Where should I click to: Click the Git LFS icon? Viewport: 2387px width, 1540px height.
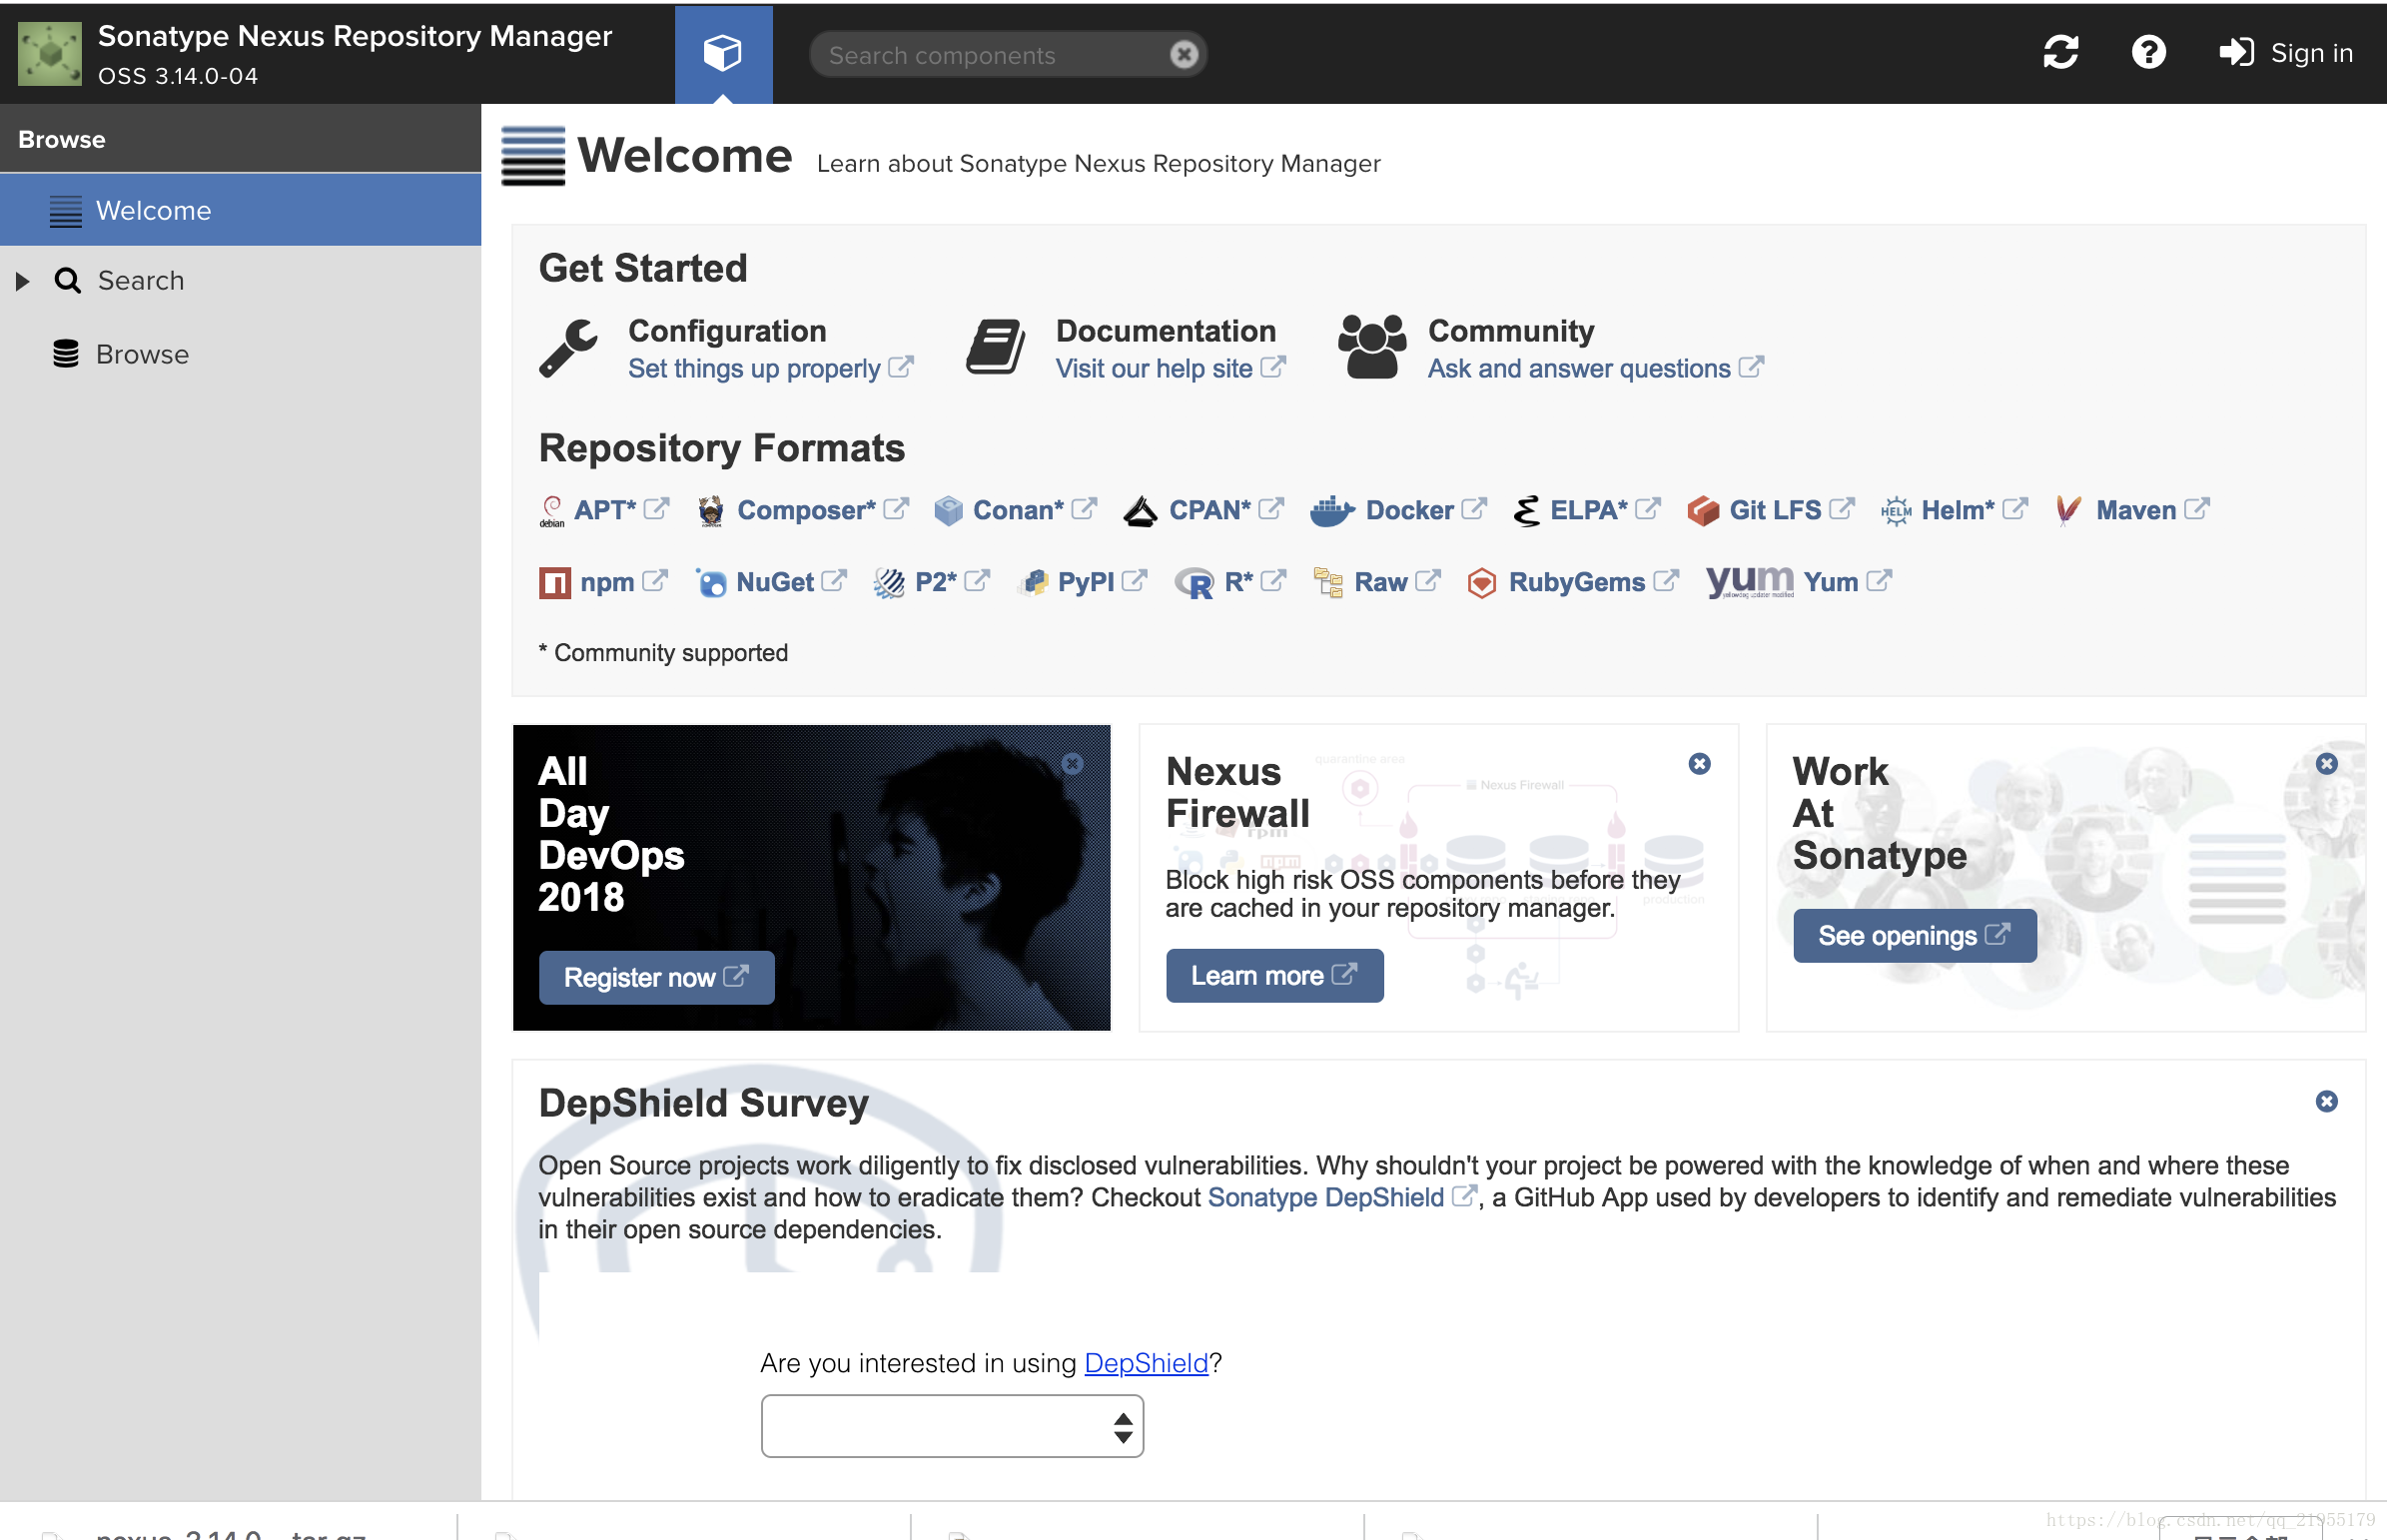pos(1702,511)
